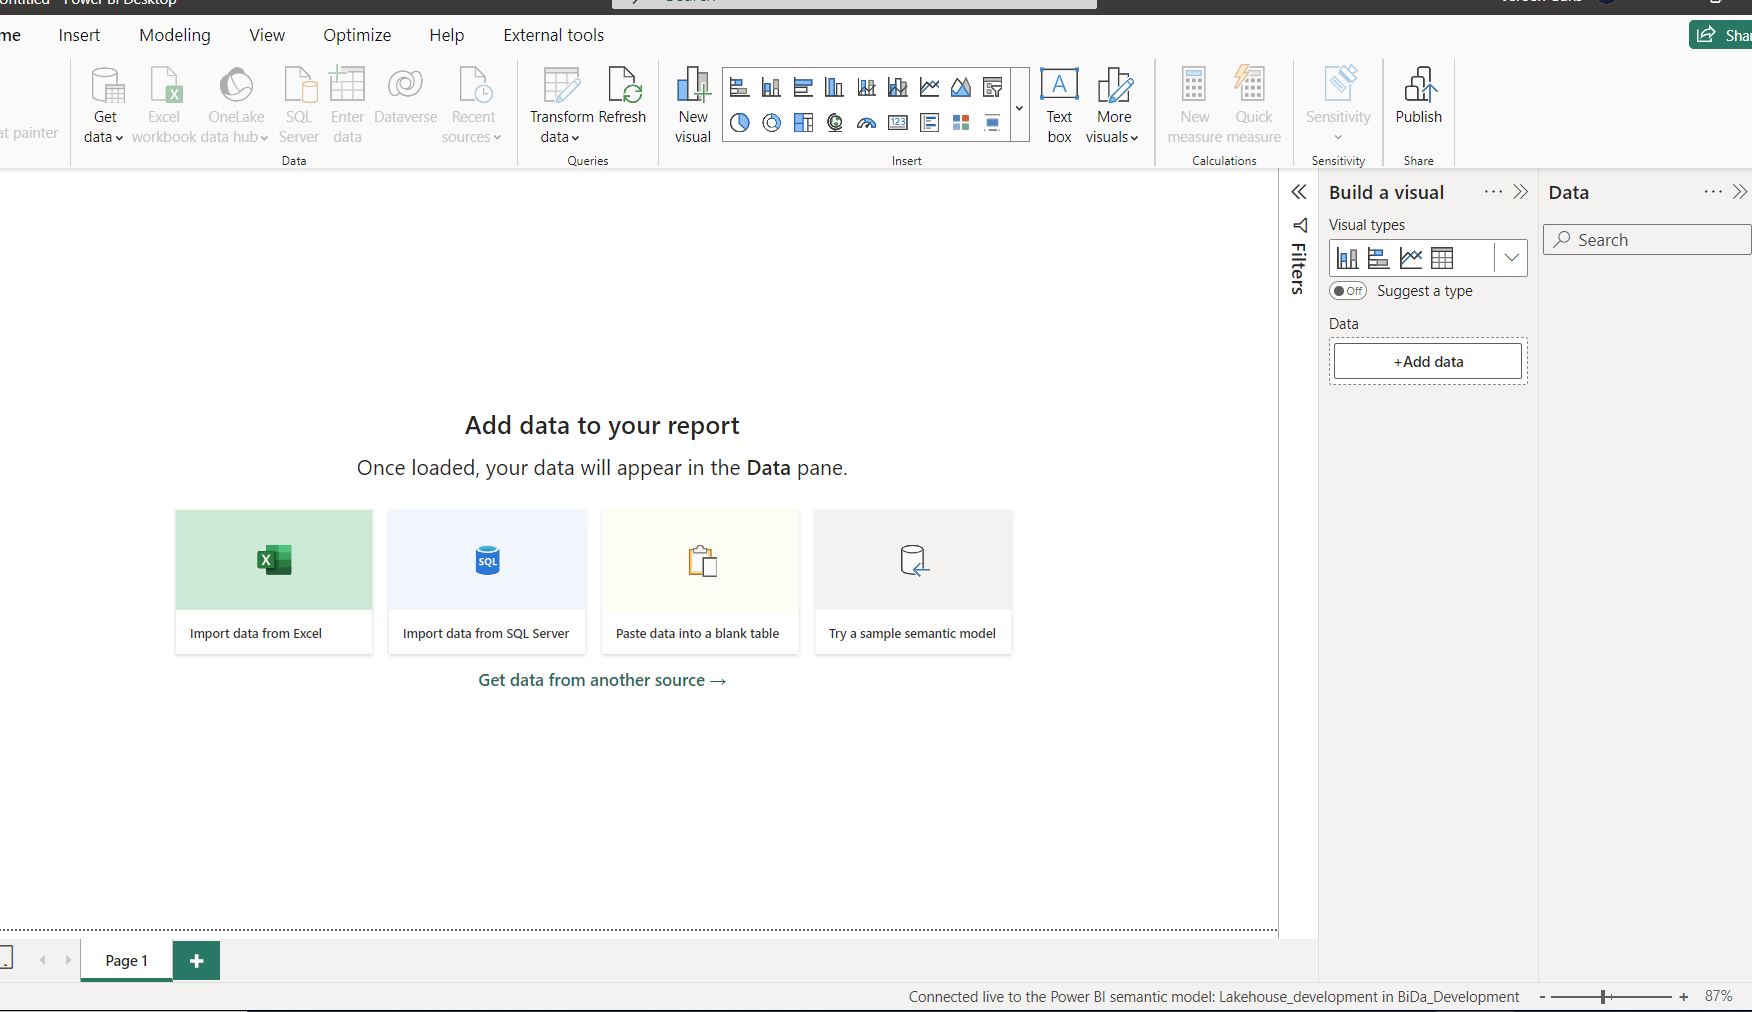This screenshot has width=1752, height=1012.
Task: Open the Optimize ribbon tab
Action: click(x=357, y=35)
